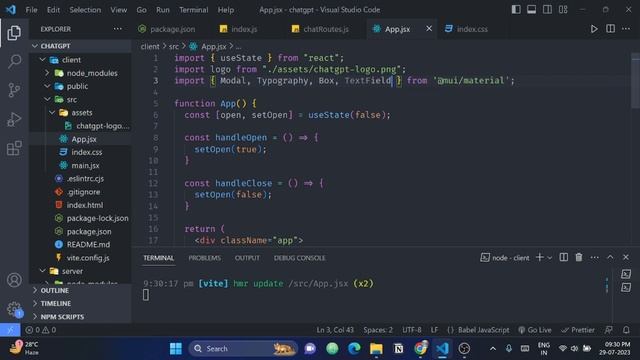Image resolution: width=640 pixels, height=360 pixels.
Task: Open terminal panel more actions
Action: pyautogui.click(x=595, y=257)
